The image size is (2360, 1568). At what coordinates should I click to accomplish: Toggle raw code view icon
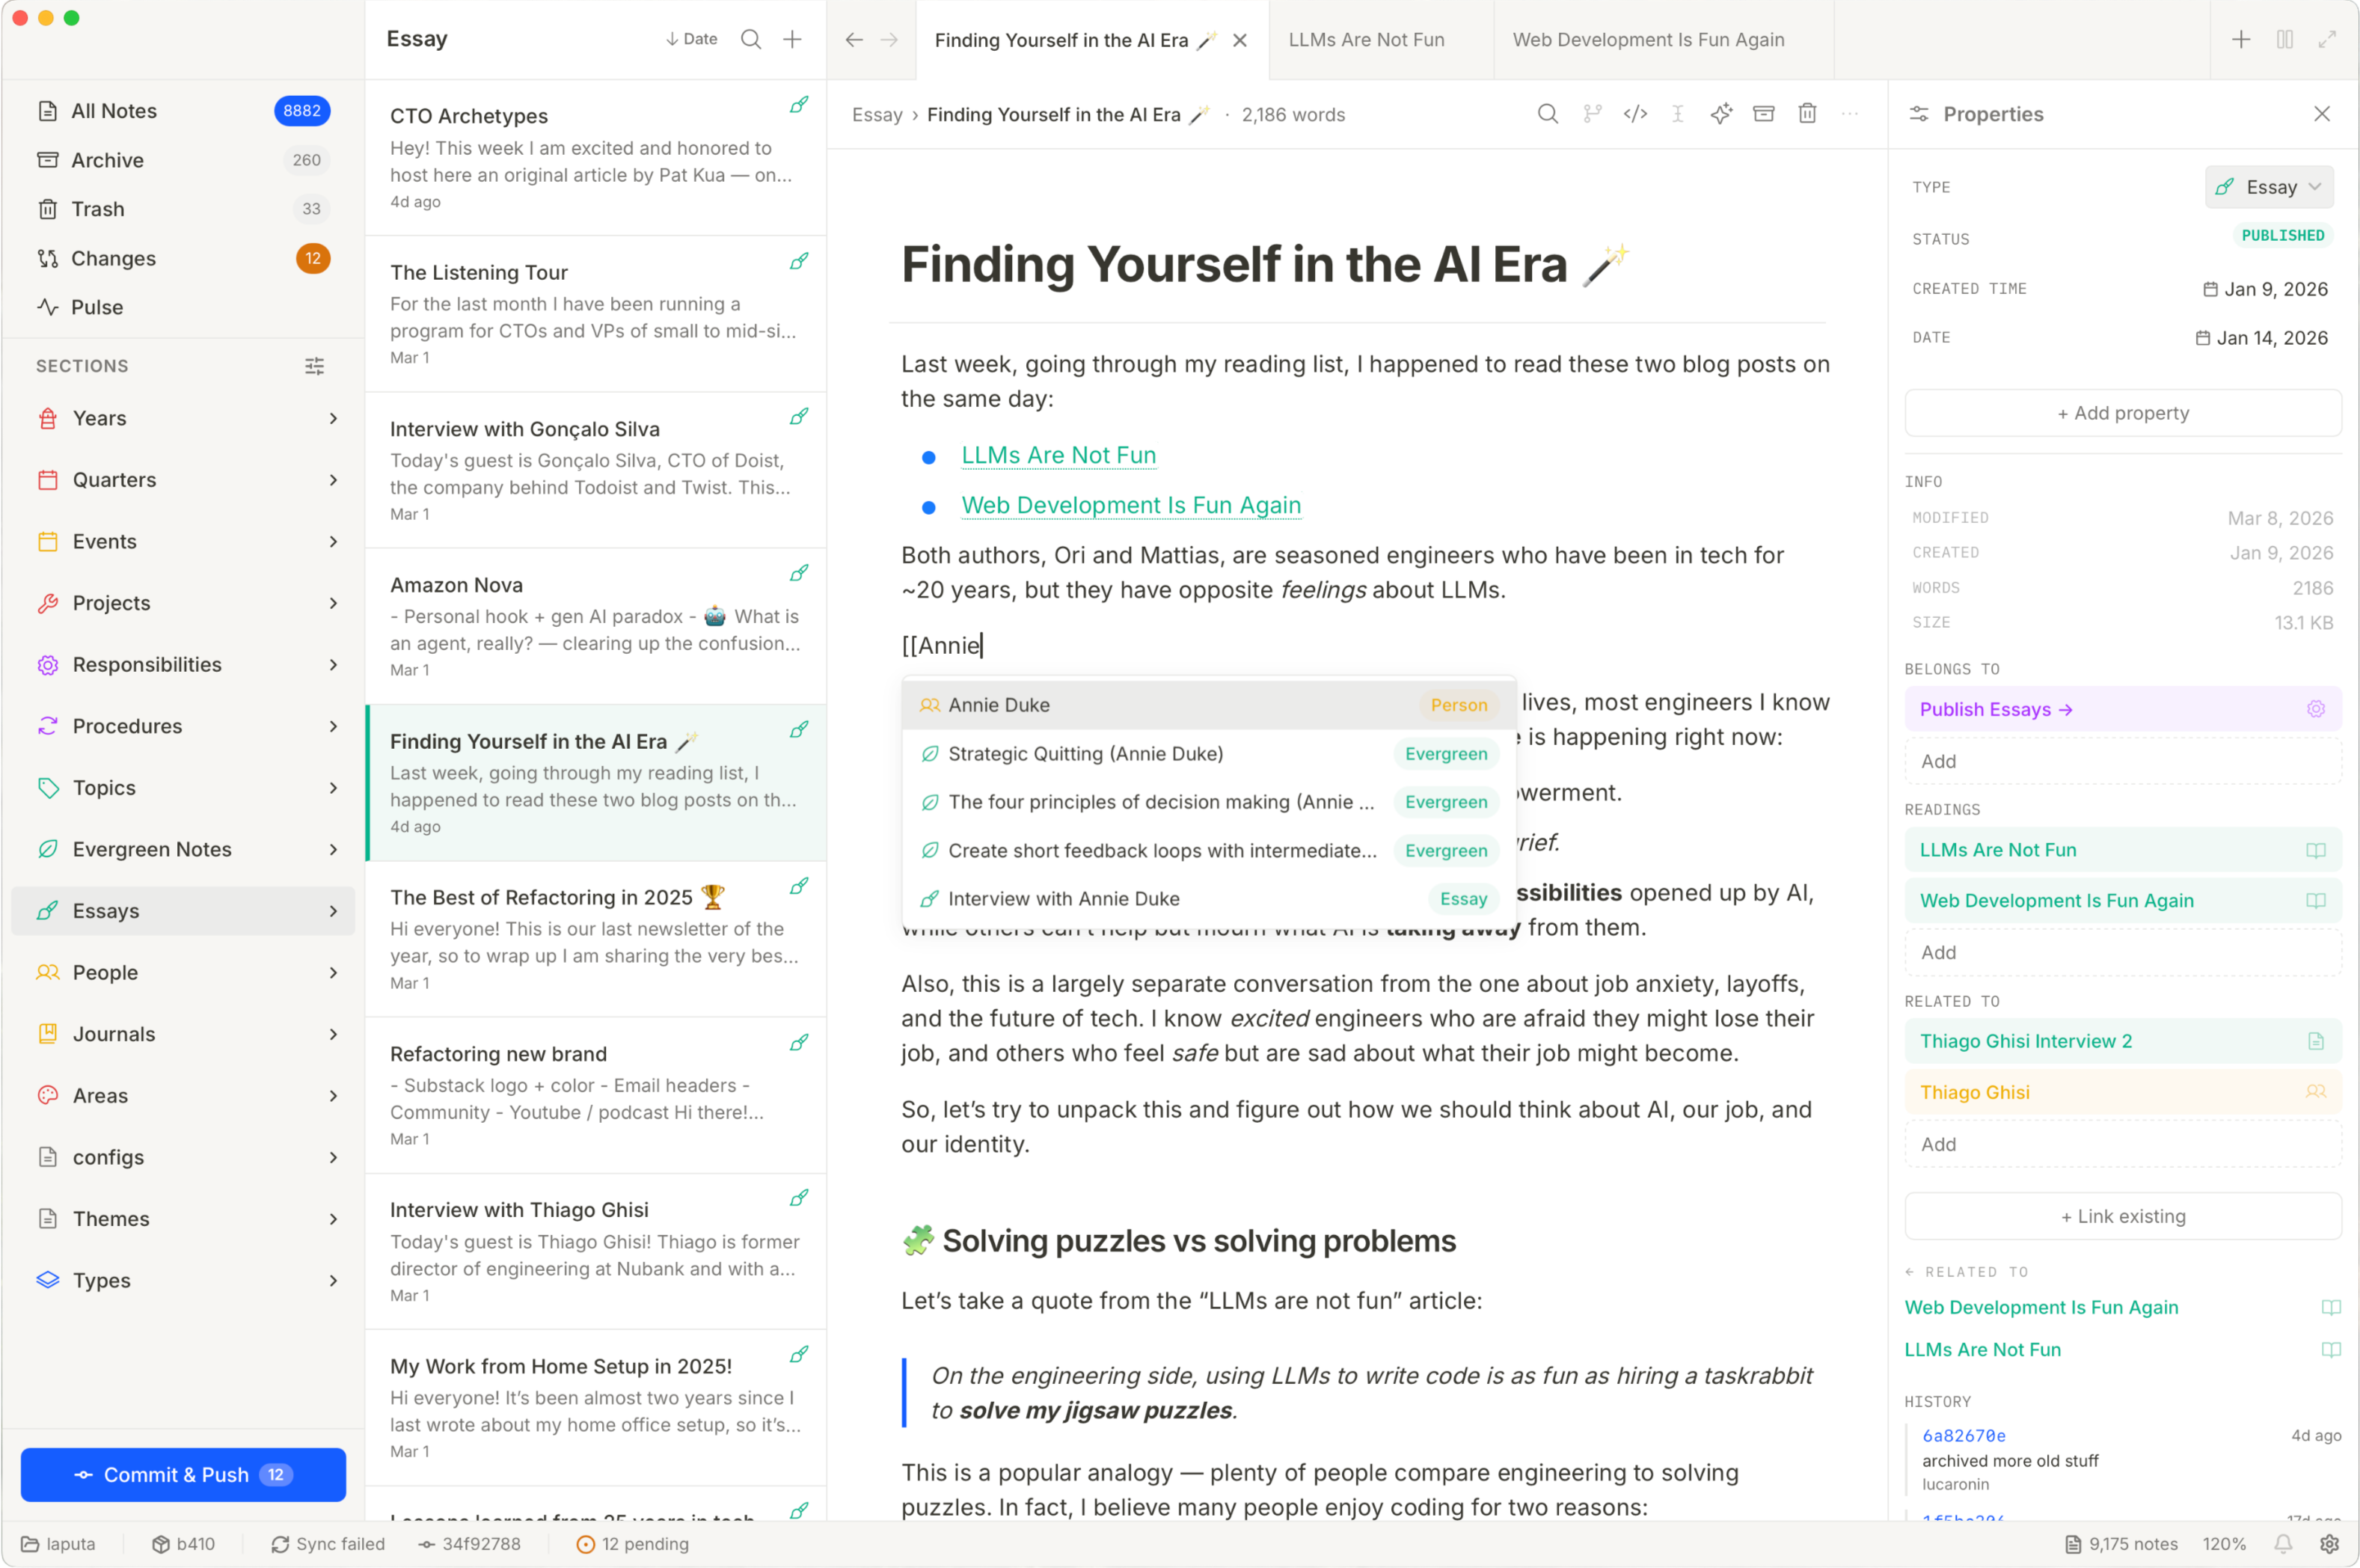tap(1635, 114)
